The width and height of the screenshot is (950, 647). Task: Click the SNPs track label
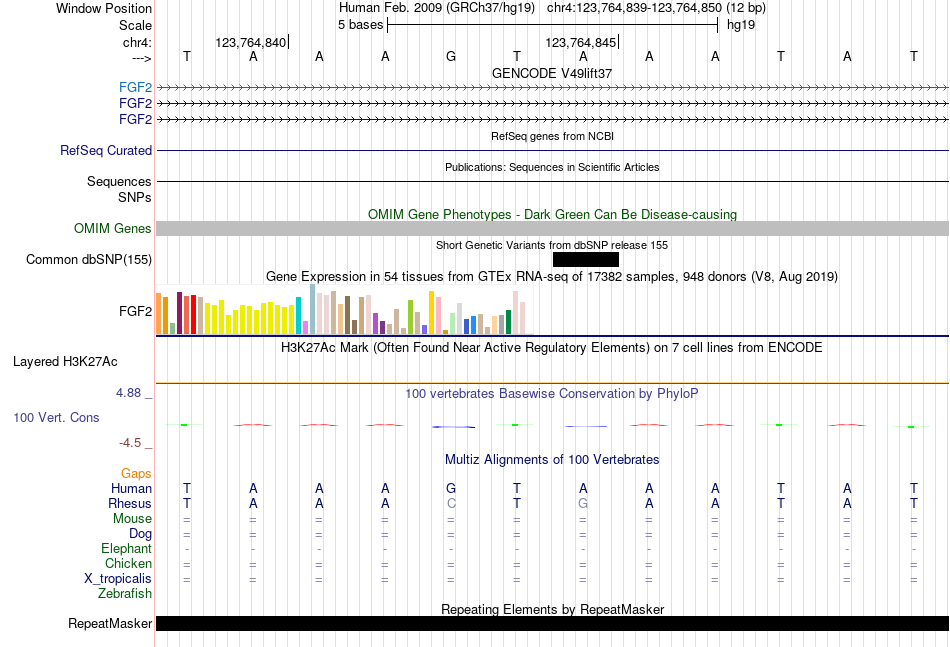click(135, 197)
